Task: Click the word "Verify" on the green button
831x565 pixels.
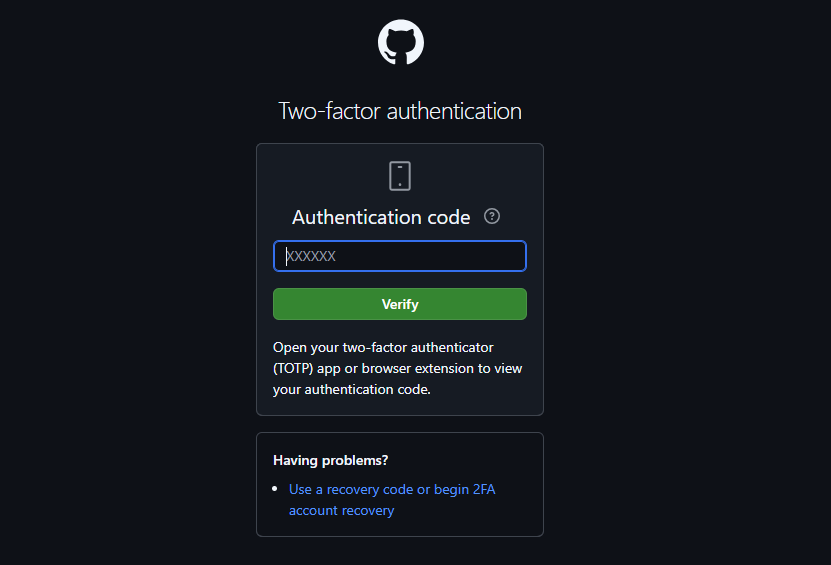Action: click(x=400, y=304)
